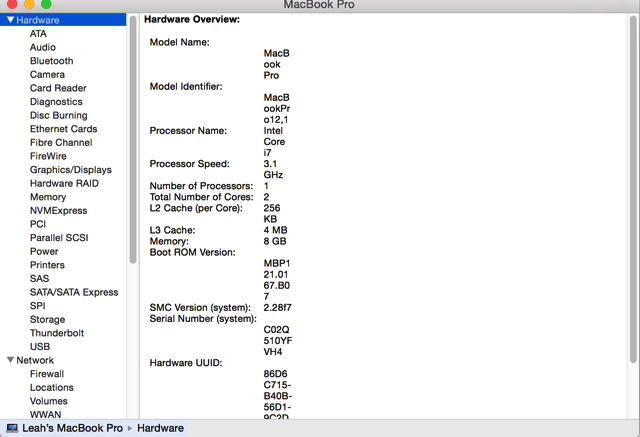Click the 2.28f7 SMC version value
Image resolution: width=640 pixels, height=437 pixels.
point(278,307)
